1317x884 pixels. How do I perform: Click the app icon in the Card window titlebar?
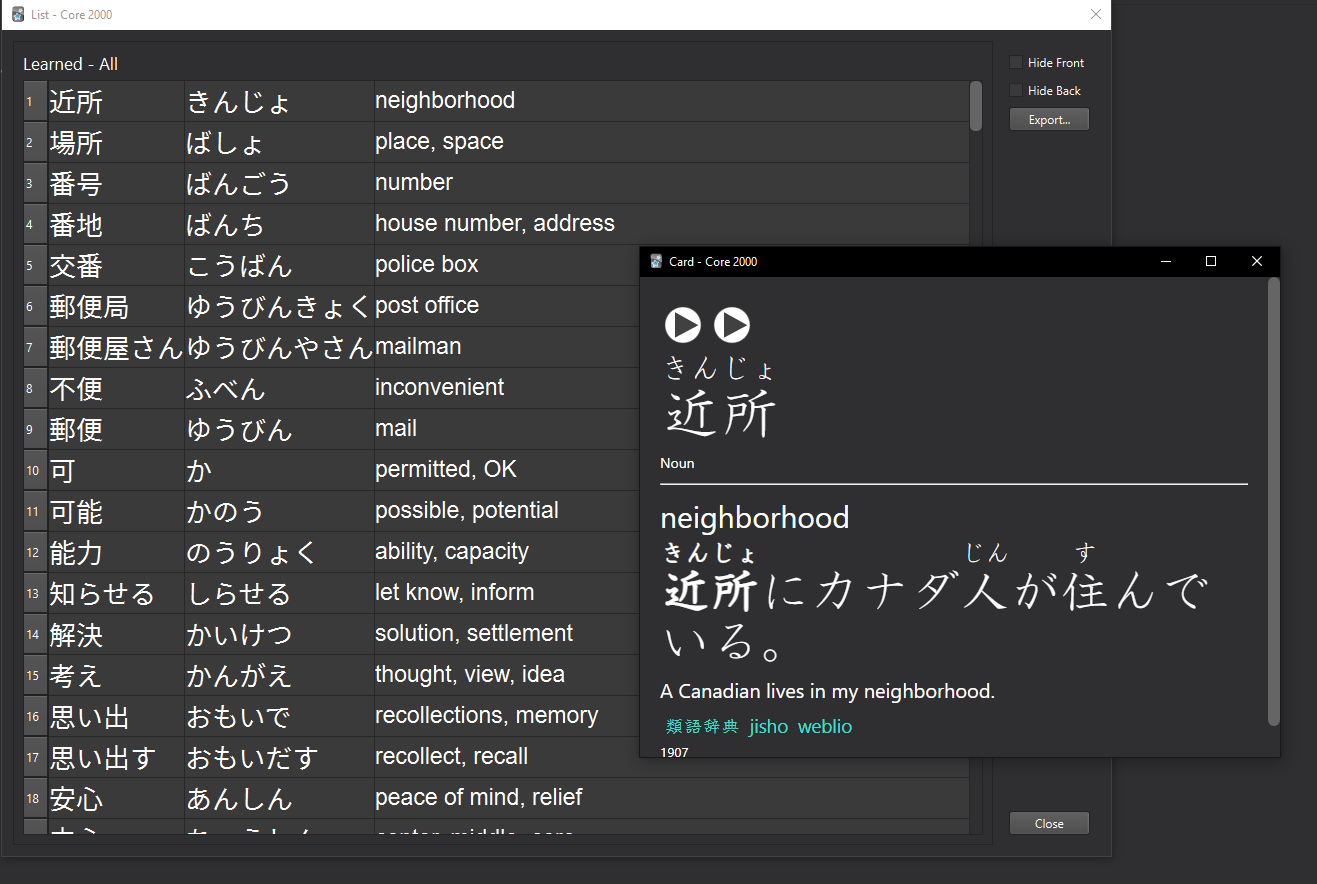pos(655,261)
